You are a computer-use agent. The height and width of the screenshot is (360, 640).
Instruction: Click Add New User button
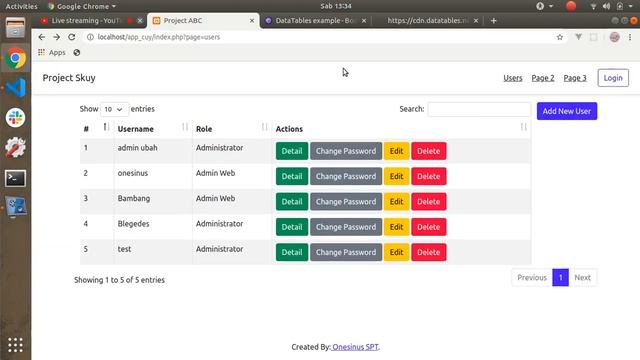coord(567,111)
